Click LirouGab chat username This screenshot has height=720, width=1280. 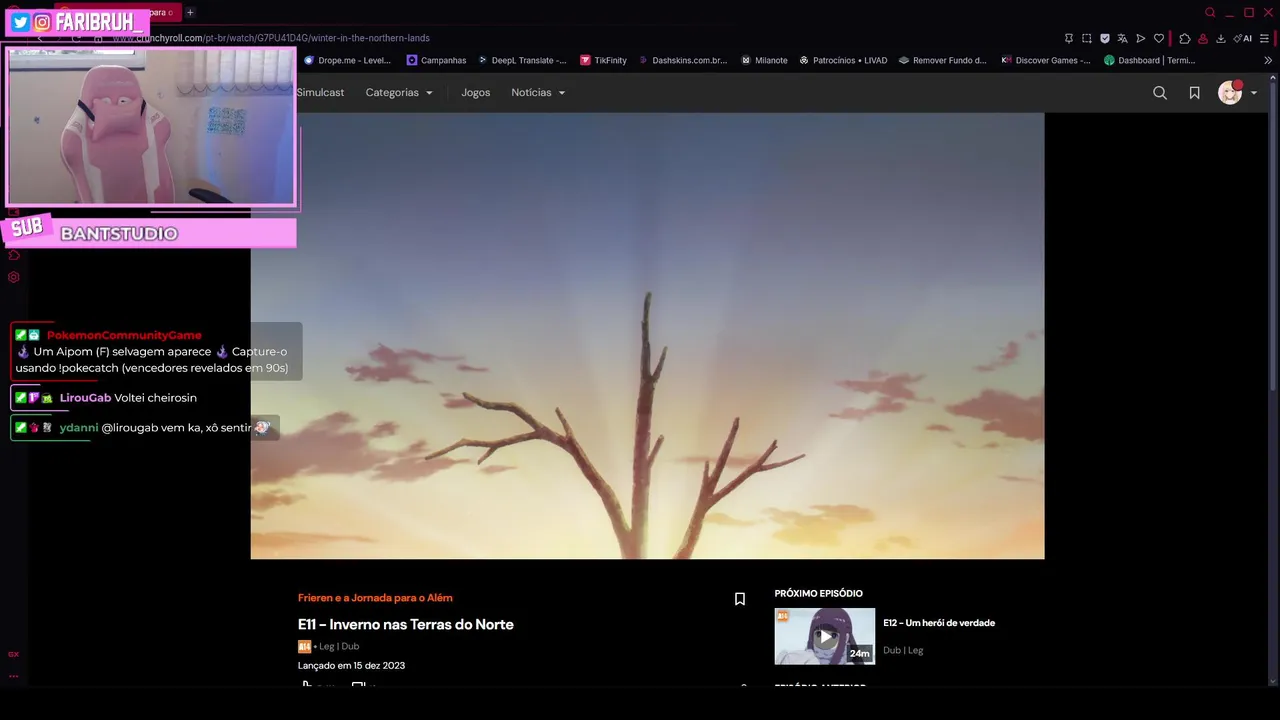[85, 398]
